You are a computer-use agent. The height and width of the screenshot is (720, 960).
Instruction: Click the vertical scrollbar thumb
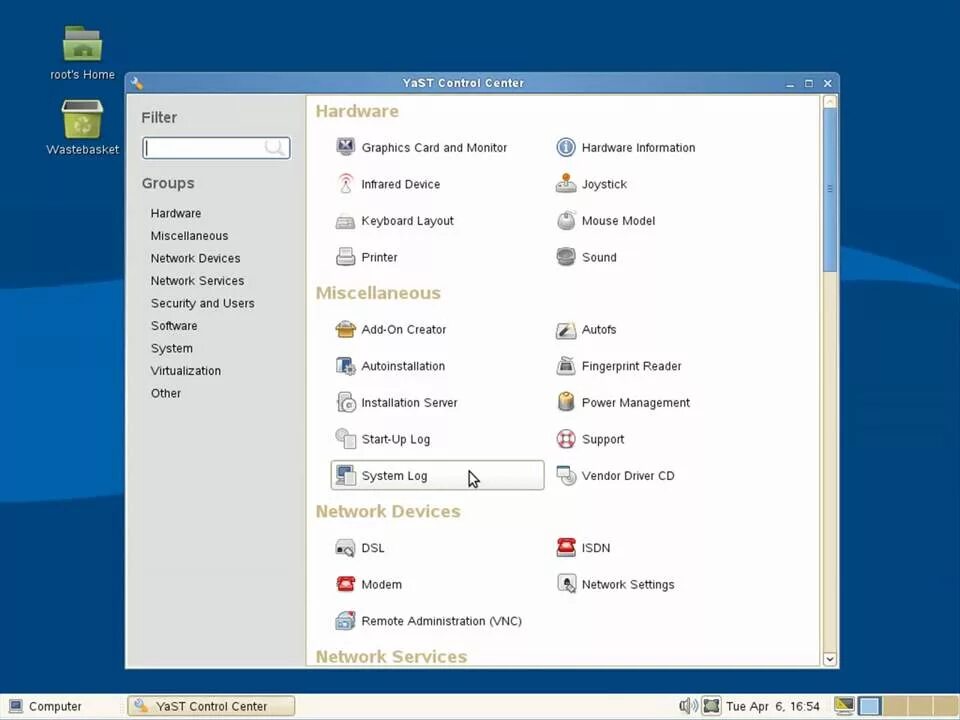[x=830, y=190]
